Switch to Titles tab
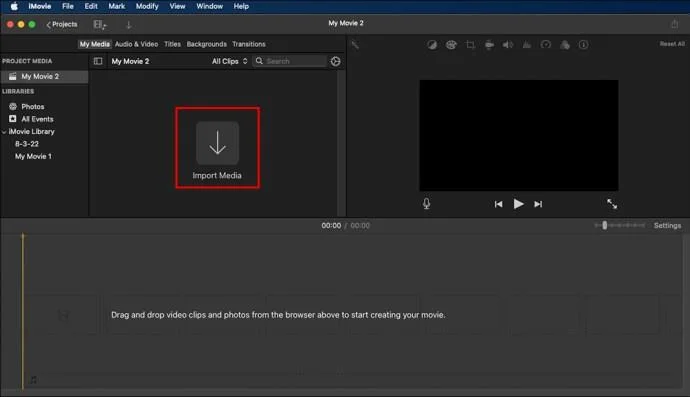 172,44
